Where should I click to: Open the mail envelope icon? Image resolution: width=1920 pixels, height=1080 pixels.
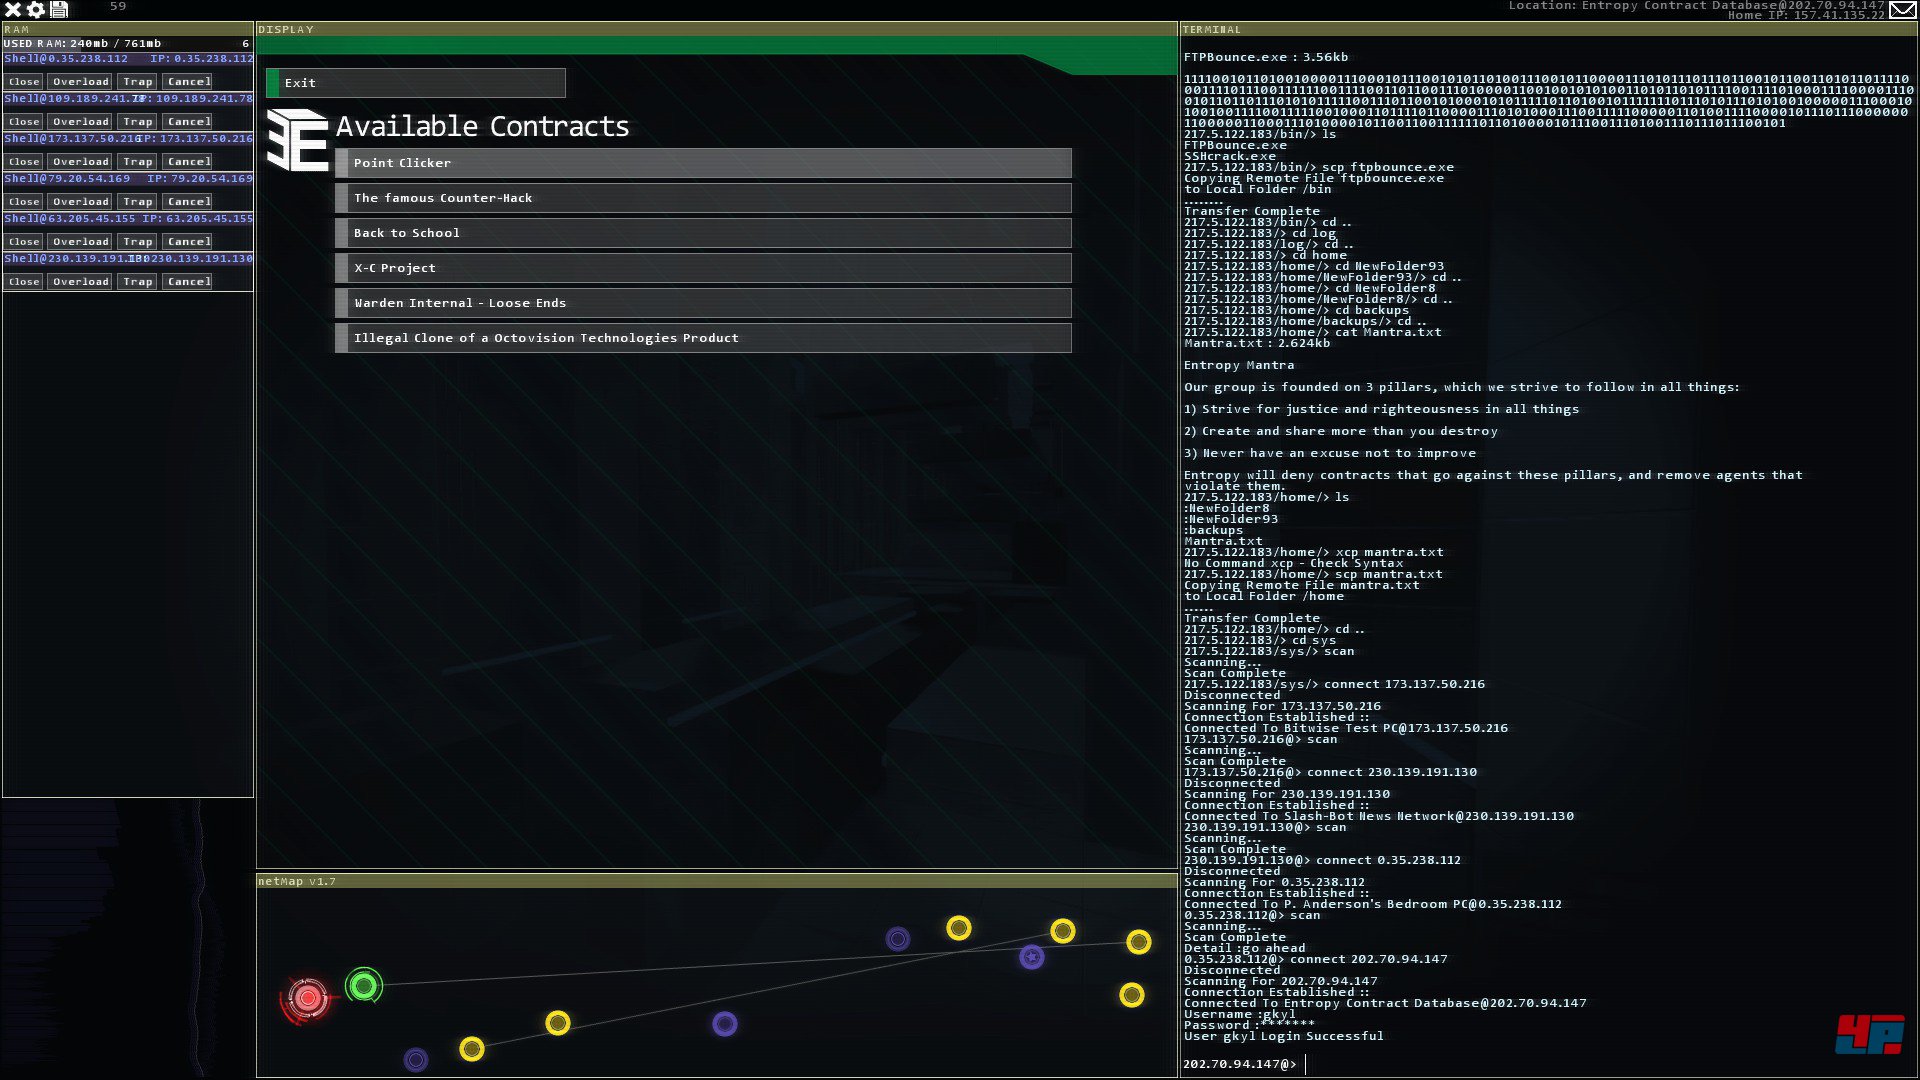coord(1902,11)
